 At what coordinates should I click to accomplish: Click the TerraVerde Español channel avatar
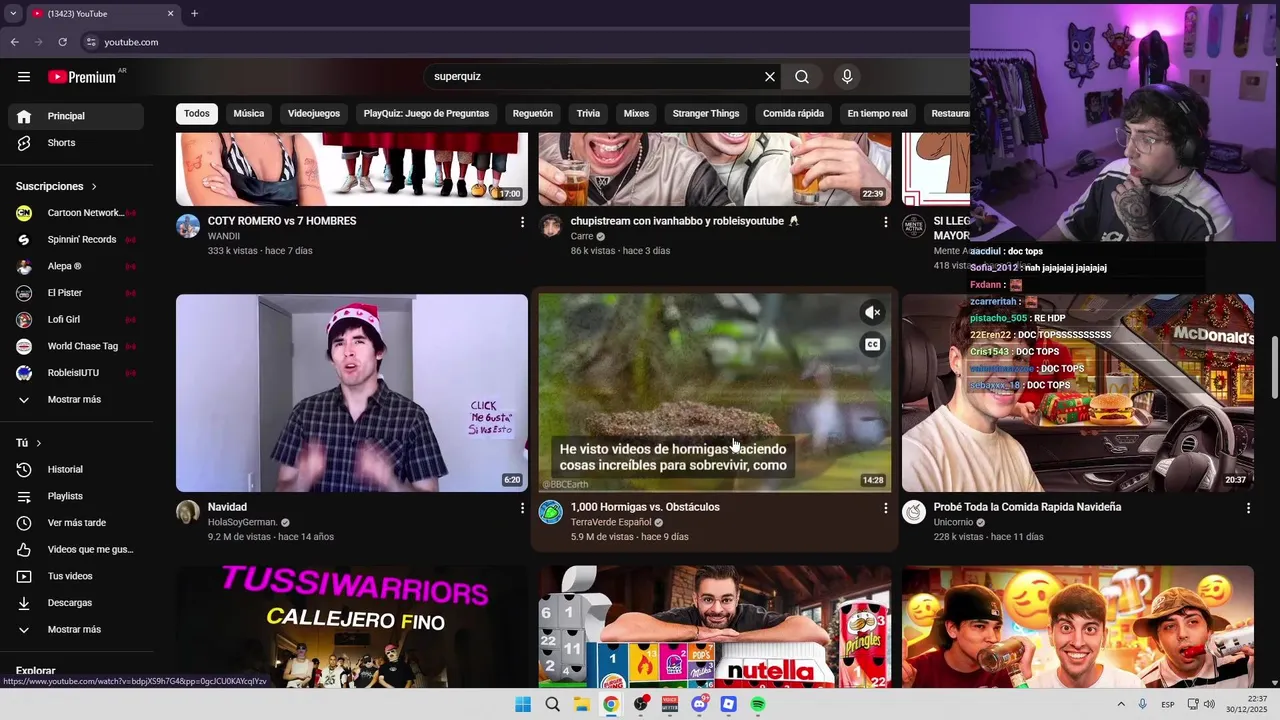551,512
